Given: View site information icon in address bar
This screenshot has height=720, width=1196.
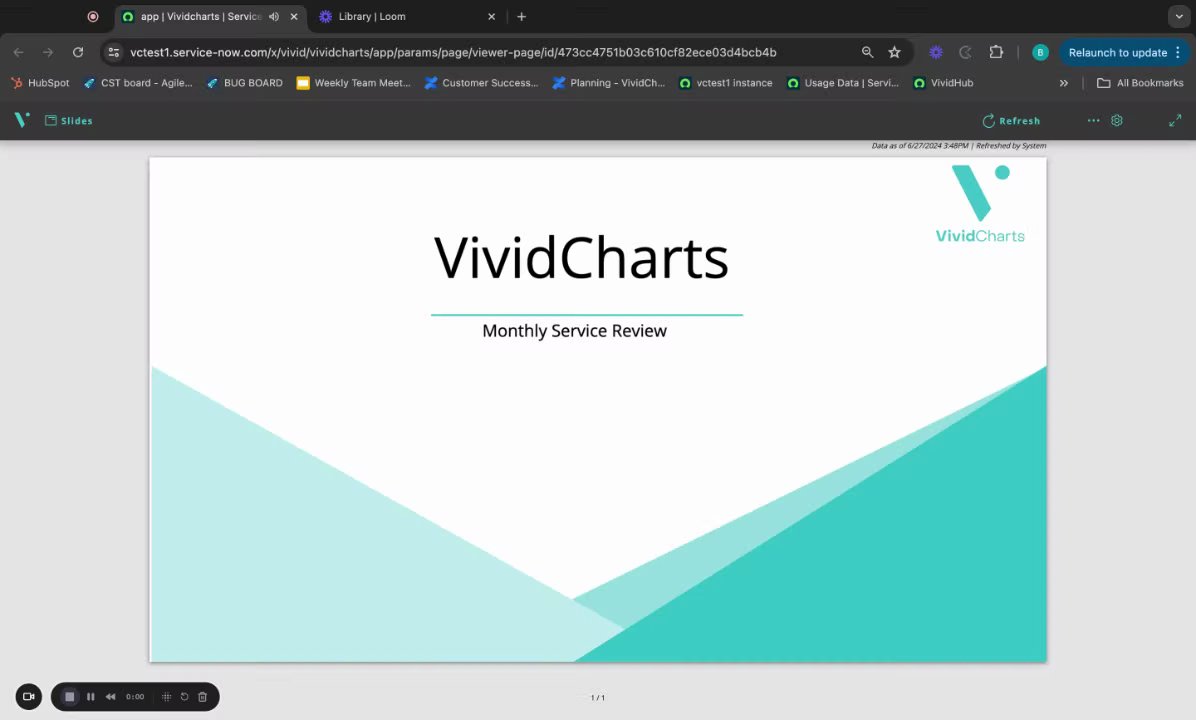Looking at the screenshot, I should (x=114, y=52).
